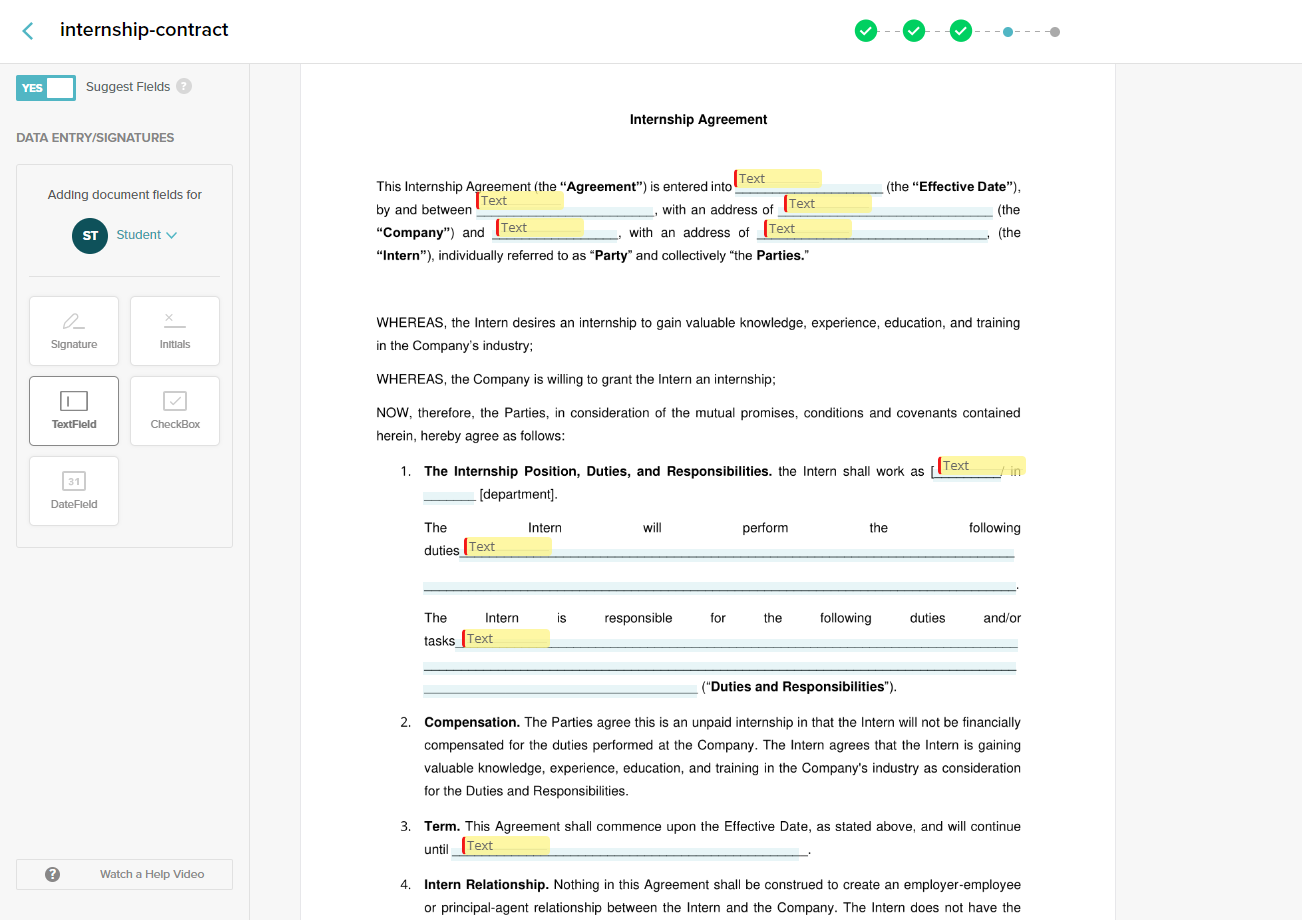Image resolution: width=1302 pixels, height=920 pixels.
Task: Navigate back using the left arrow
Action: click(26, 30)
